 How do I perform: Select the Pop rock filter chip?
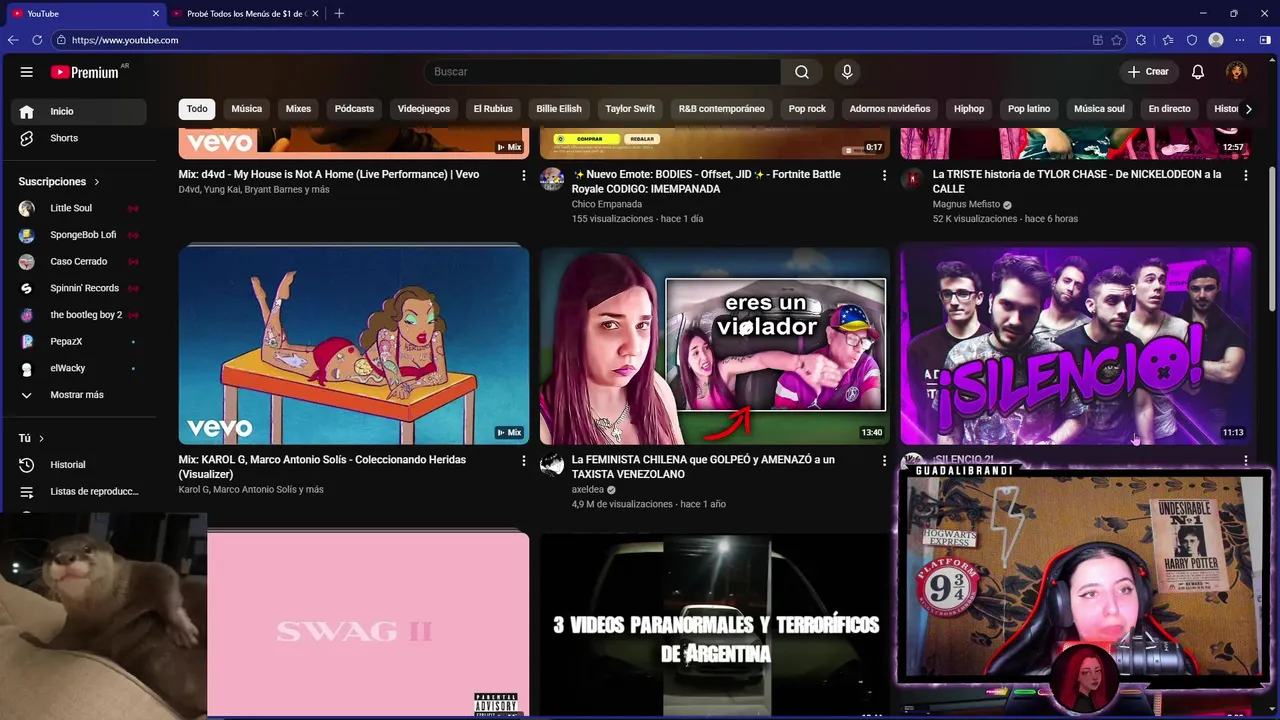click(807, 109)
